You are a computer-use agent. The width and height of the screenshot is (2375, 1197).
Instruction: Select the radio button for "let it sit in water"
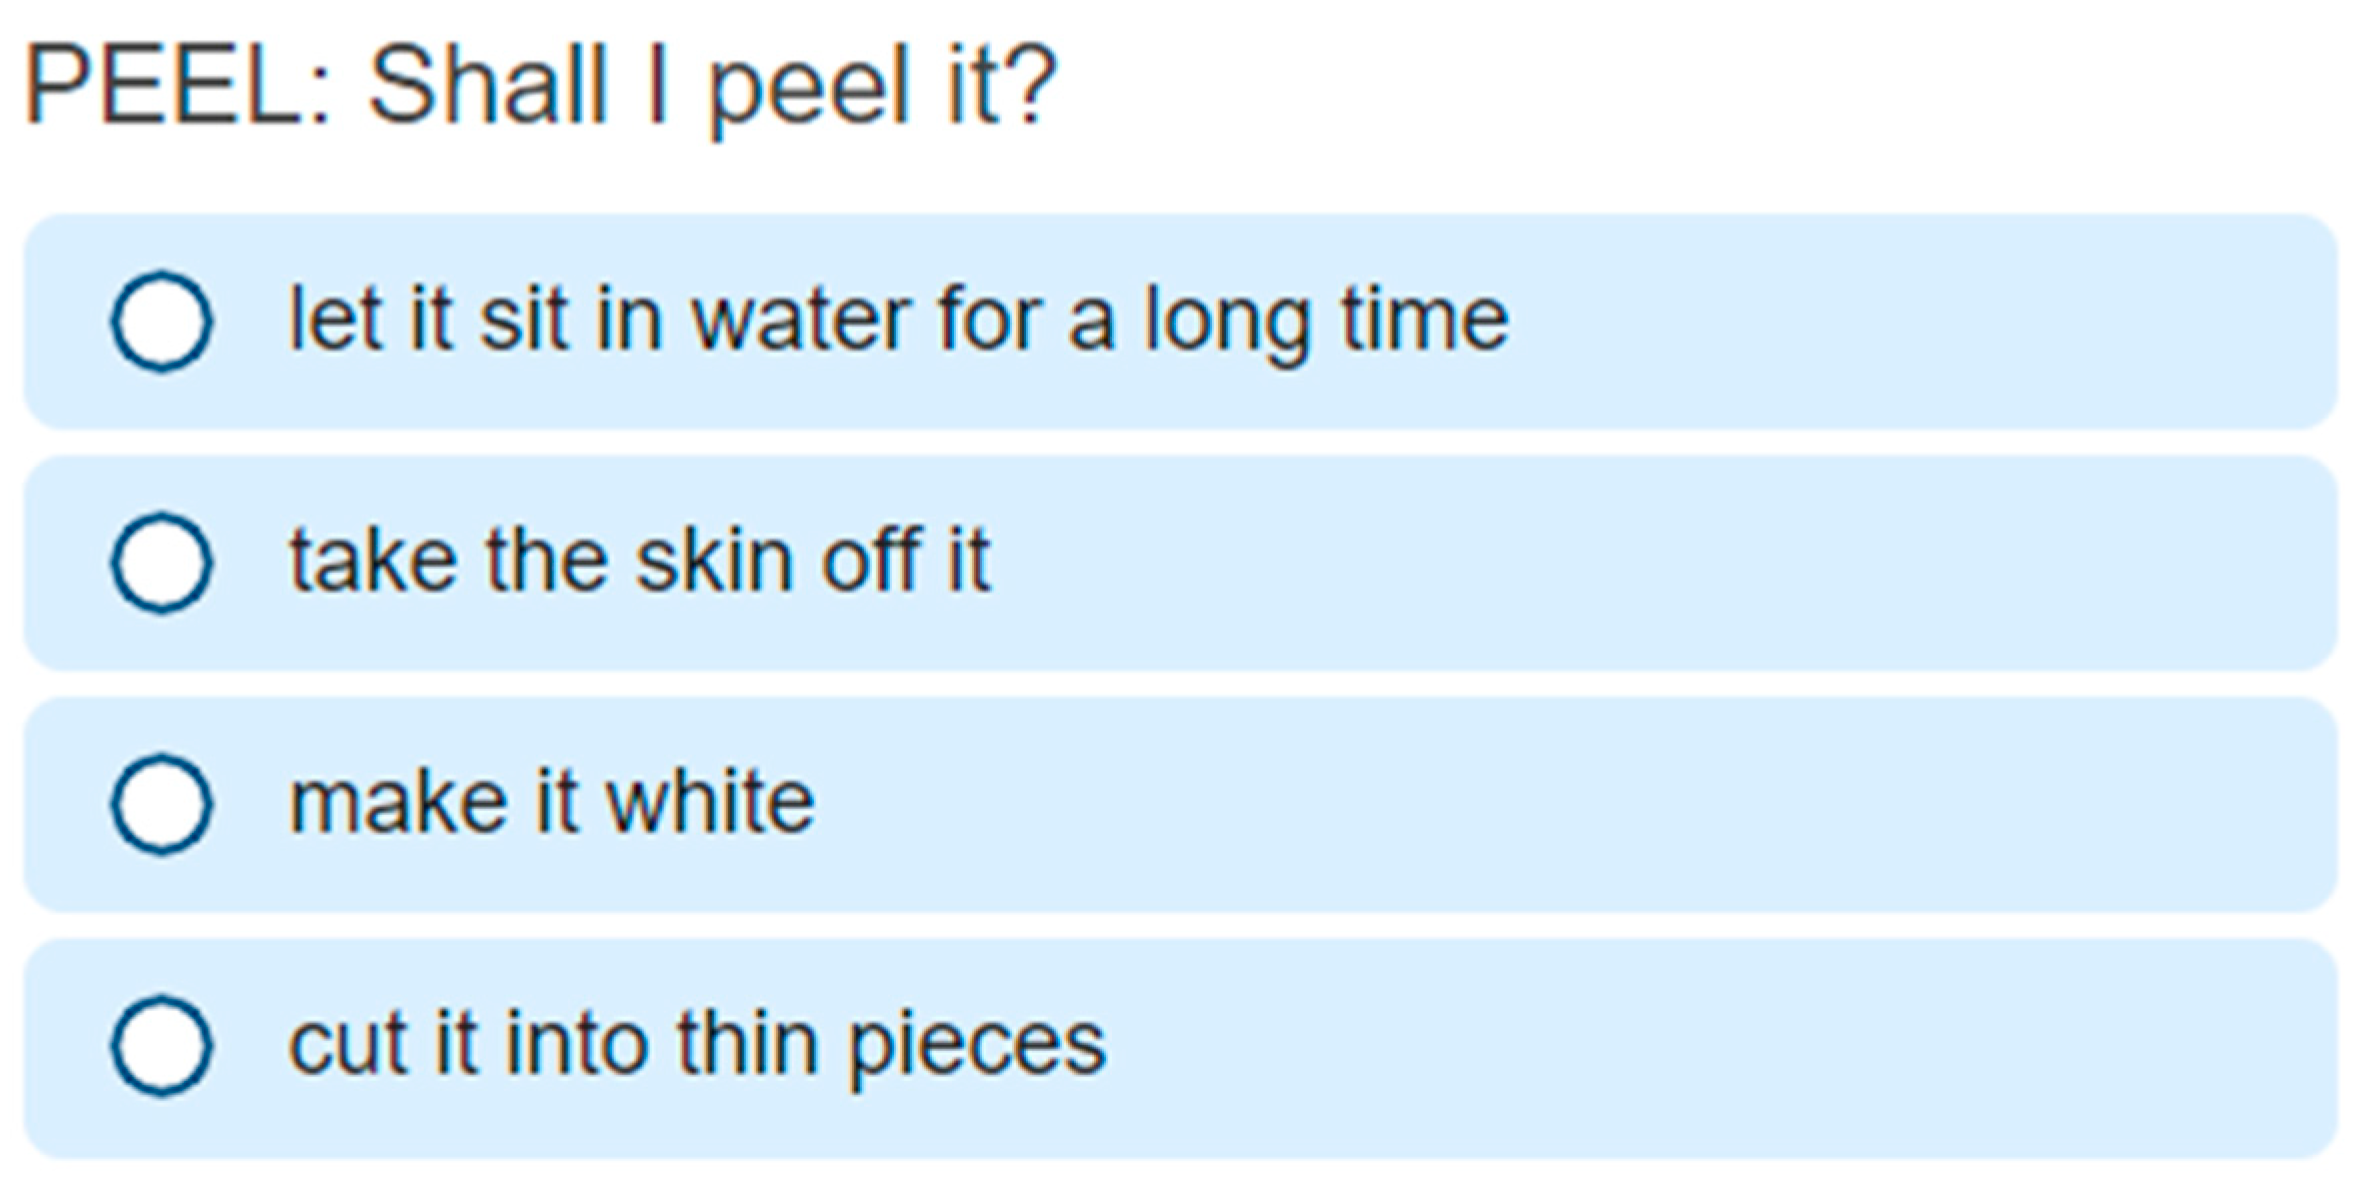tap(161, 322)
